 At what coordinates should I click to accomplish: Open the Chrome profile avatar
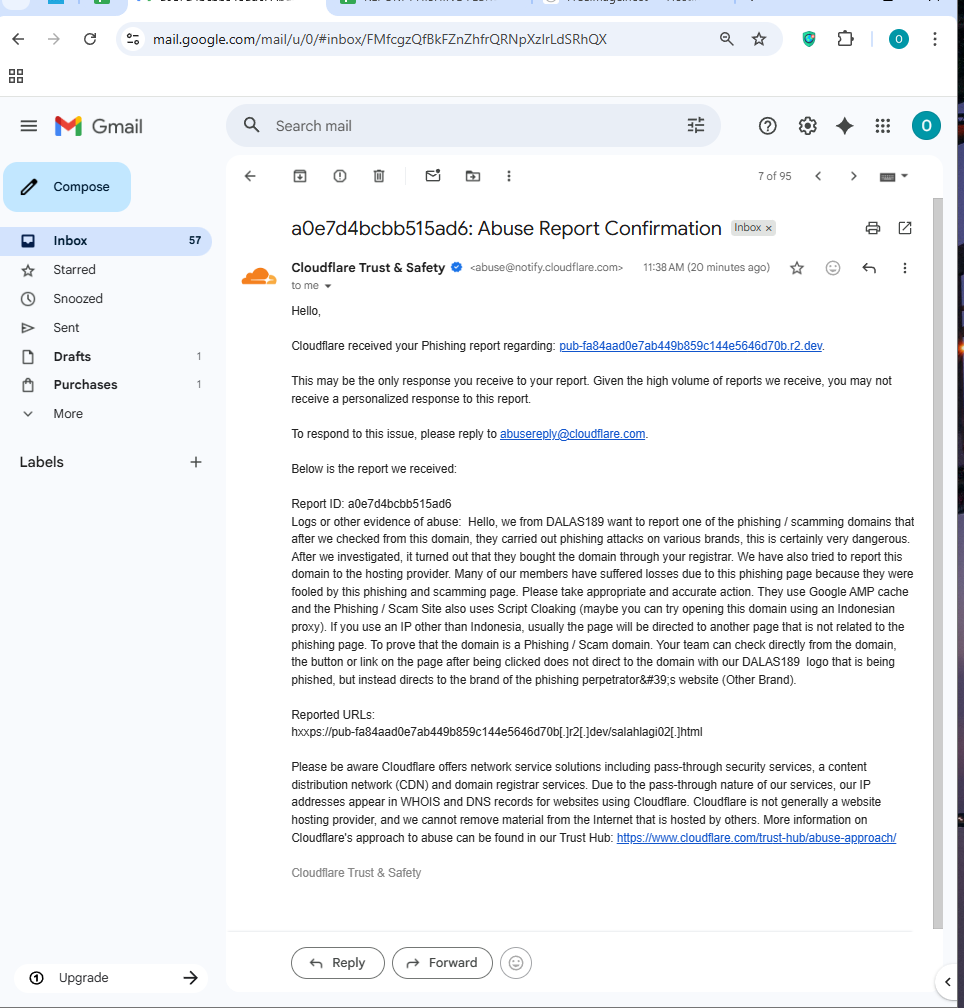pyautogui.click(x=898, y=39)
